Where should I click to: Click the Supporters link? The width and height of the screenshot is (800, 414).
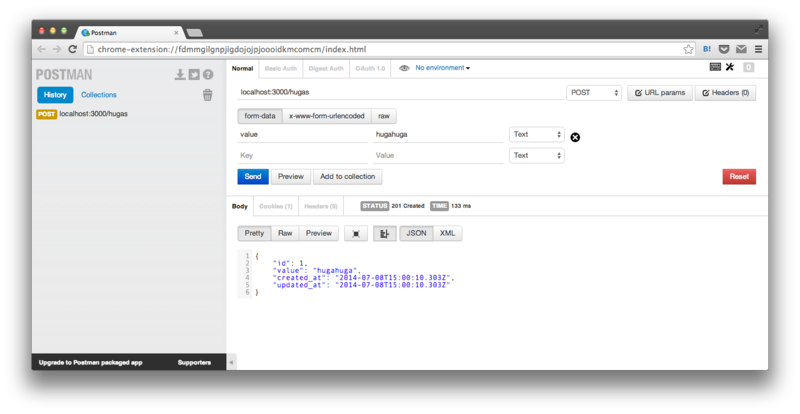(194, 362)
